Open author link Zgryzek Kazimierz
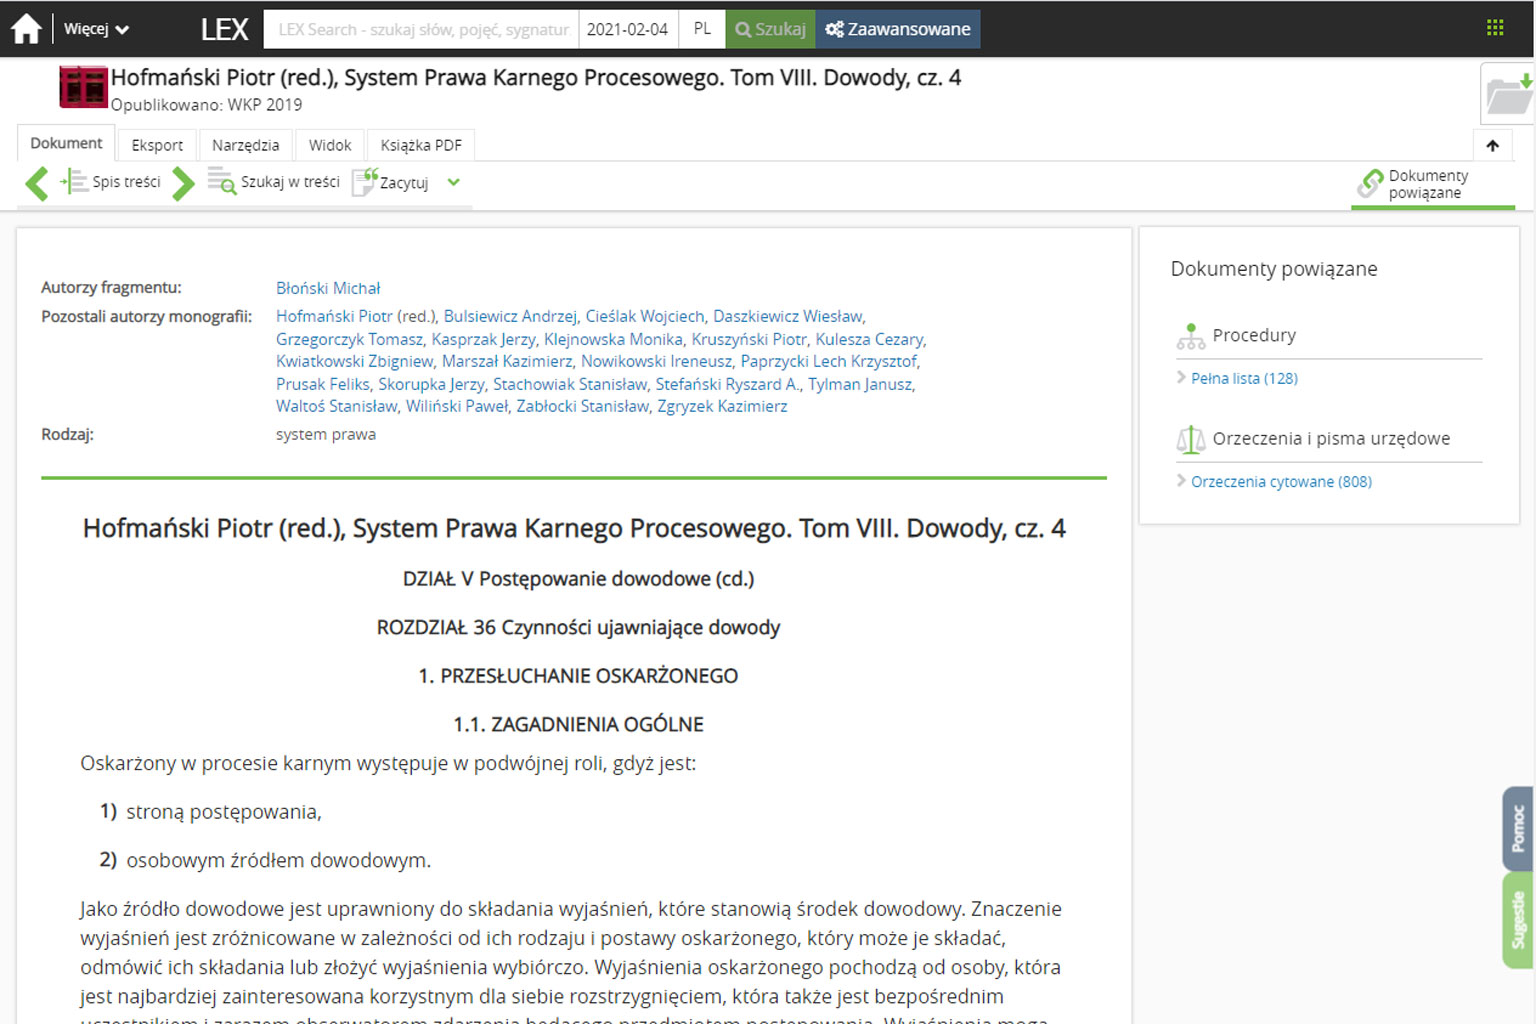 (x=722, y=406)
